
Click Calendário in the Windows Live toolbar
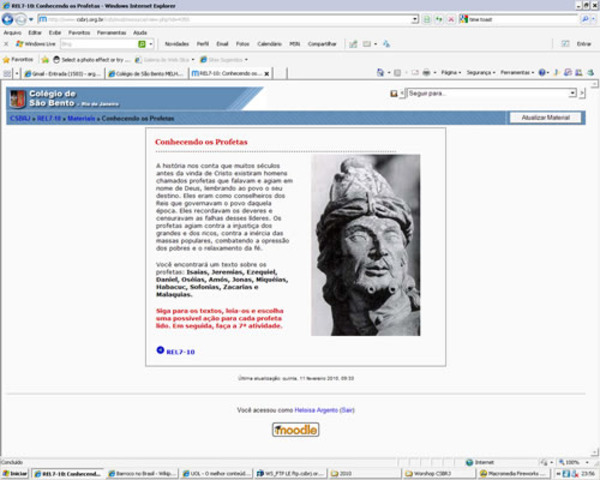point(269,44)
